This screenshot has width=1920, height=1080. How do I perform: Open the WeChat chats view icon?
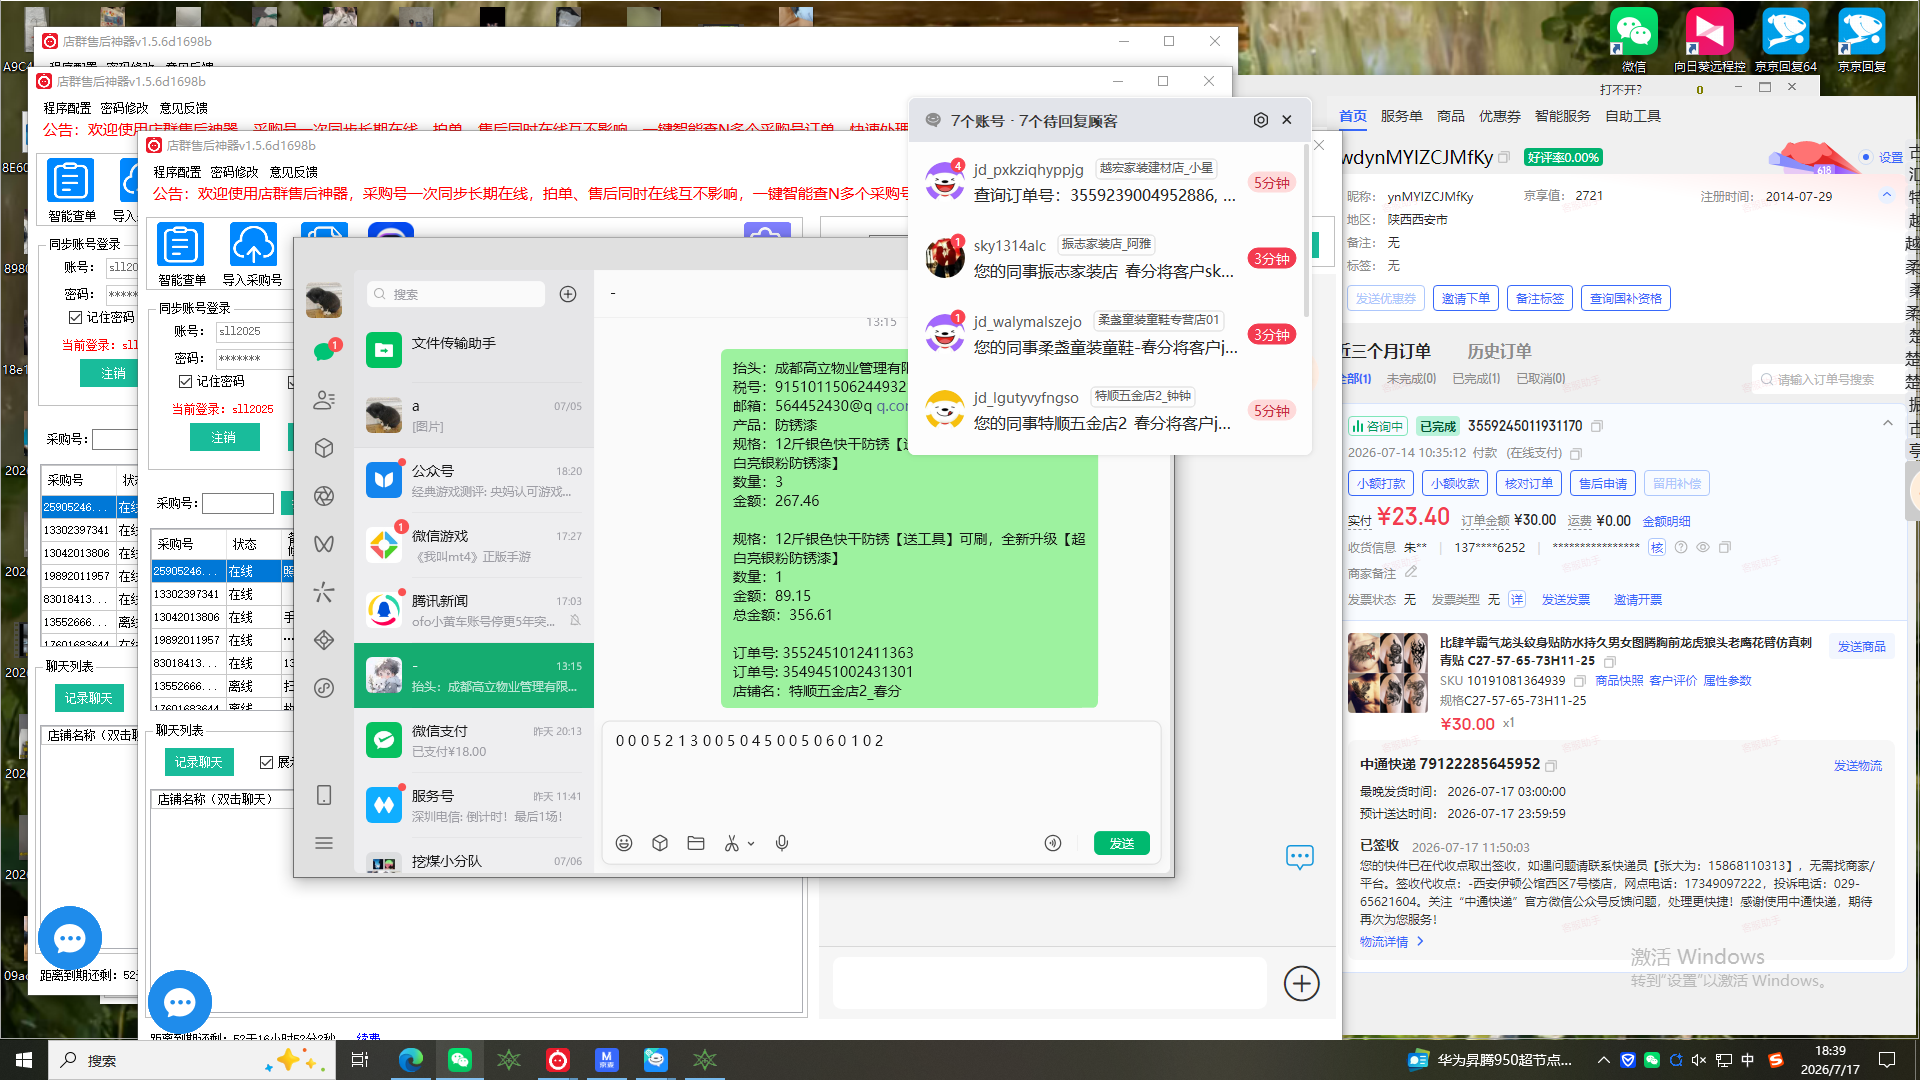click(323, 352)
